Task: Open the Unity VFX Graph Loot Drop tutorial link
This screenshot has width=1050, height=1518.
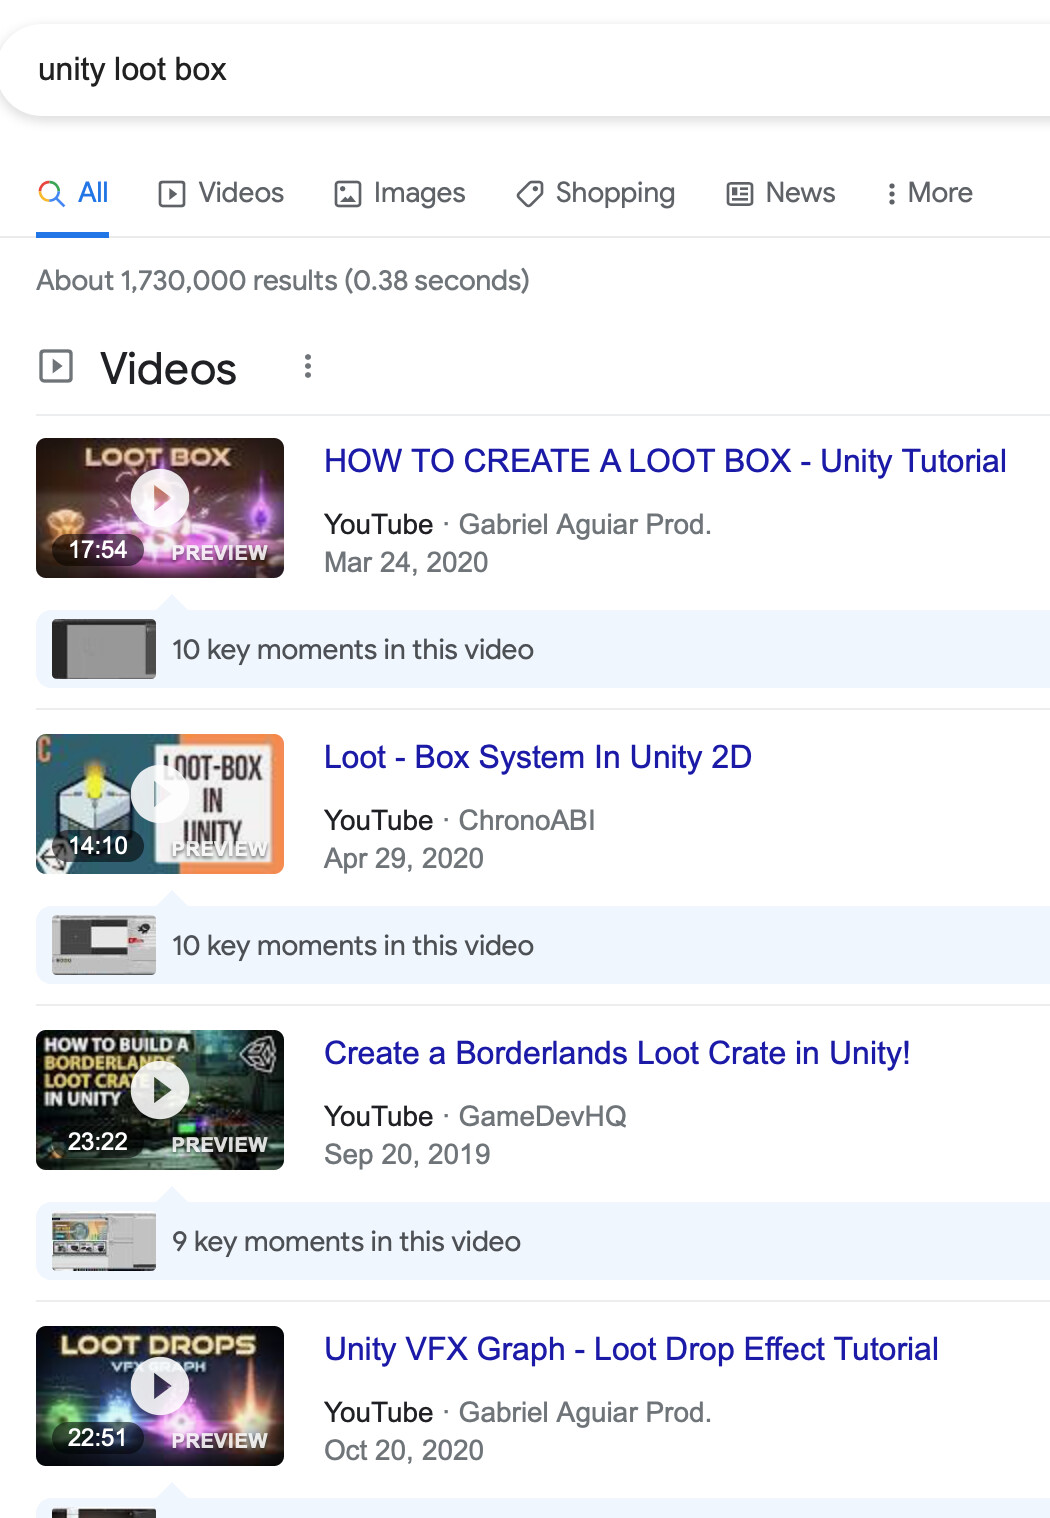Action: click(630, 1349)
